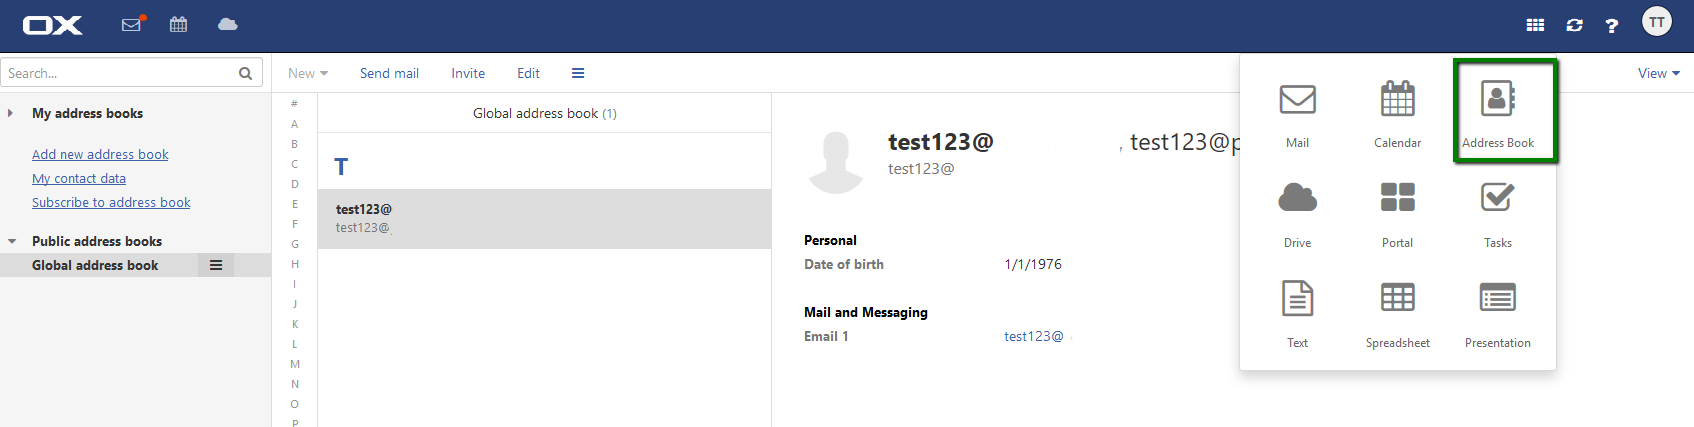Open the Portal app tile
Image resolution: width=1694 pixels, height=427 pixels.
point(1397,212)
